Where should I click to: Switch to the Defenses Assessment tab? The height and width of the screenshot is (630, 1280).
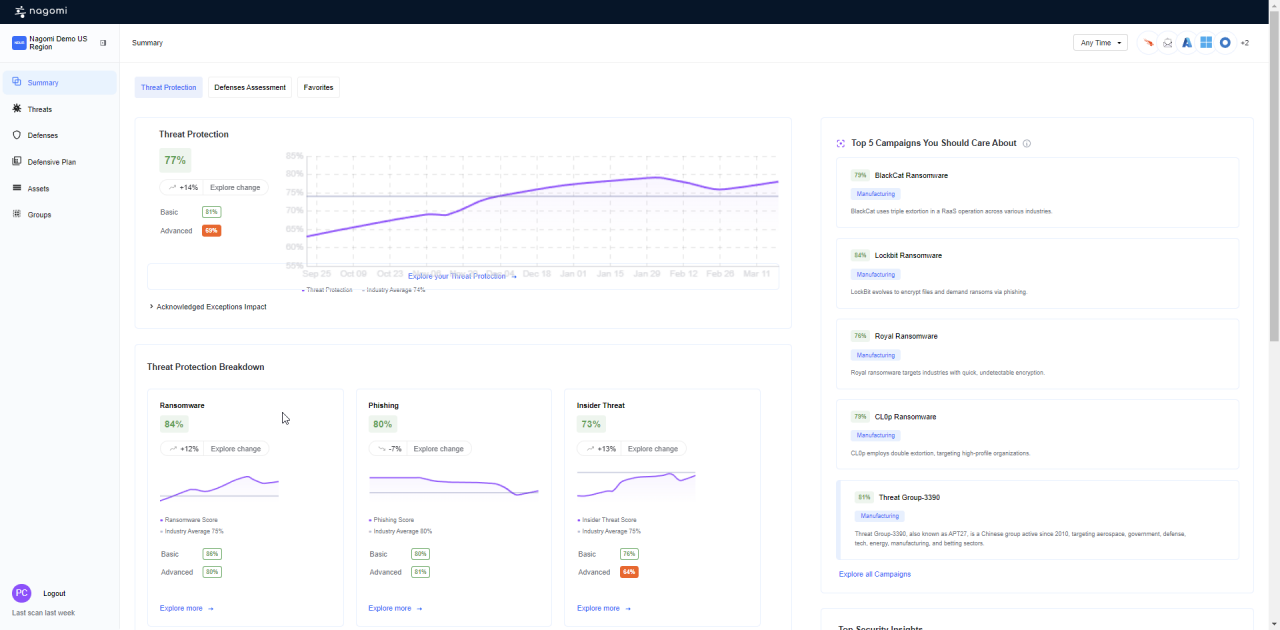(250, 87)
